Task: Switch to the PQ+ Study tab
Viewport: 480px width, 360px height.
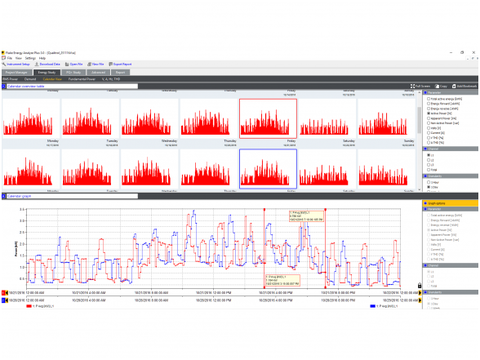Action: pos(73,72)
